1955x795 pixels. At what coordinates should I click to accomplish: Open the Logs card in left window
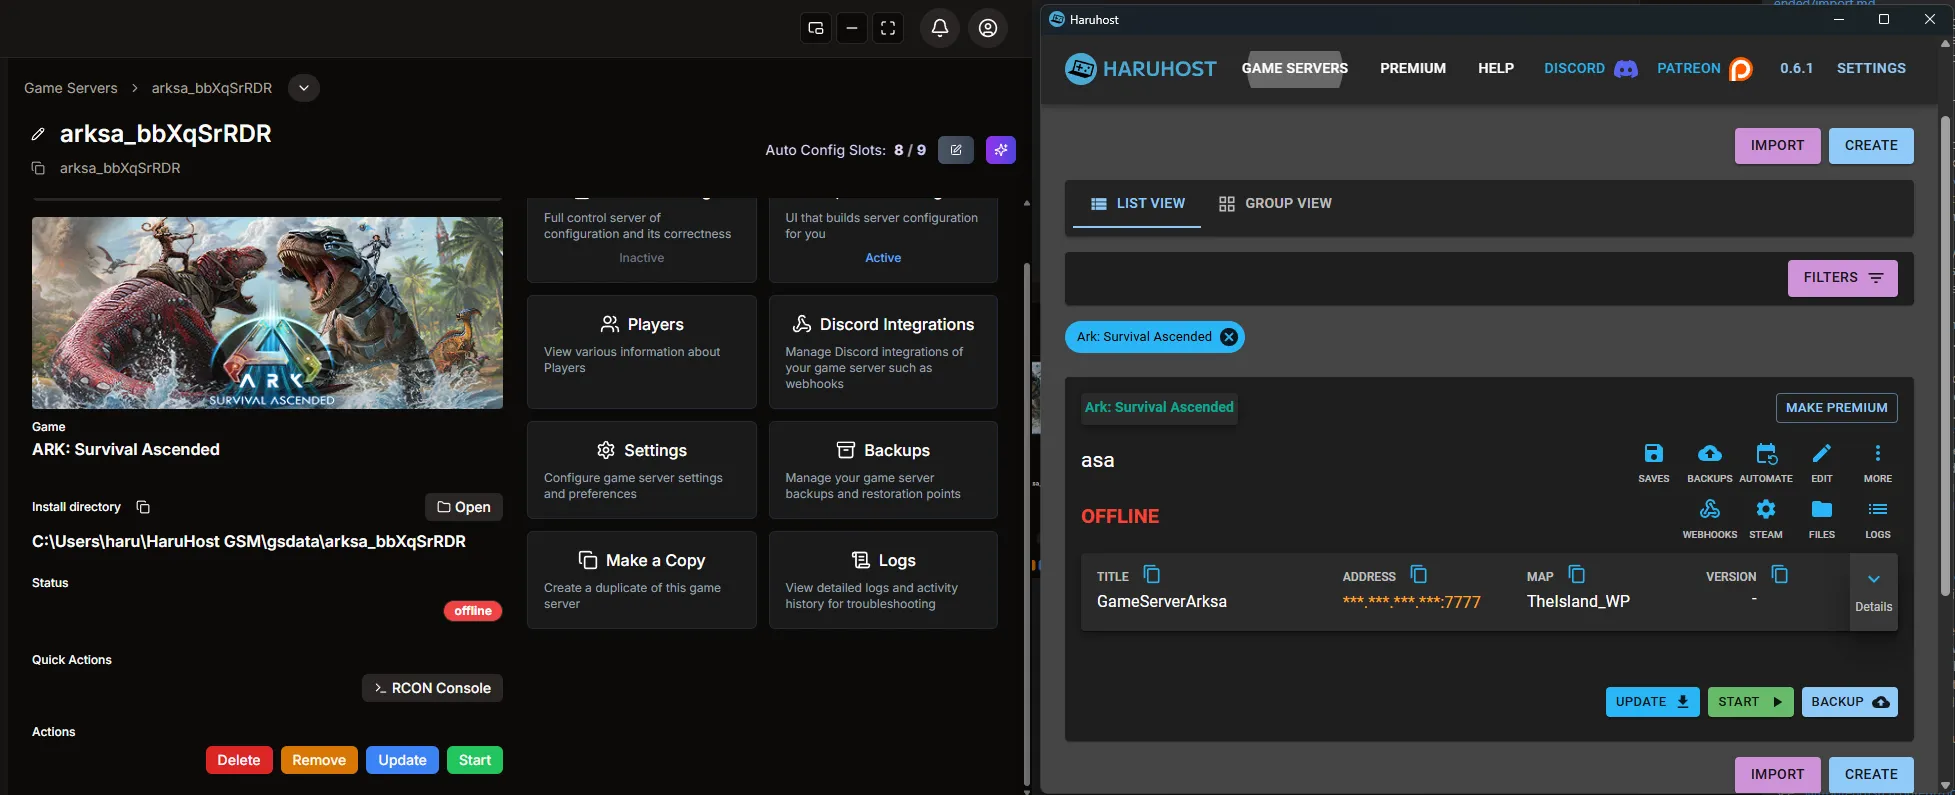tap(883, 580)
